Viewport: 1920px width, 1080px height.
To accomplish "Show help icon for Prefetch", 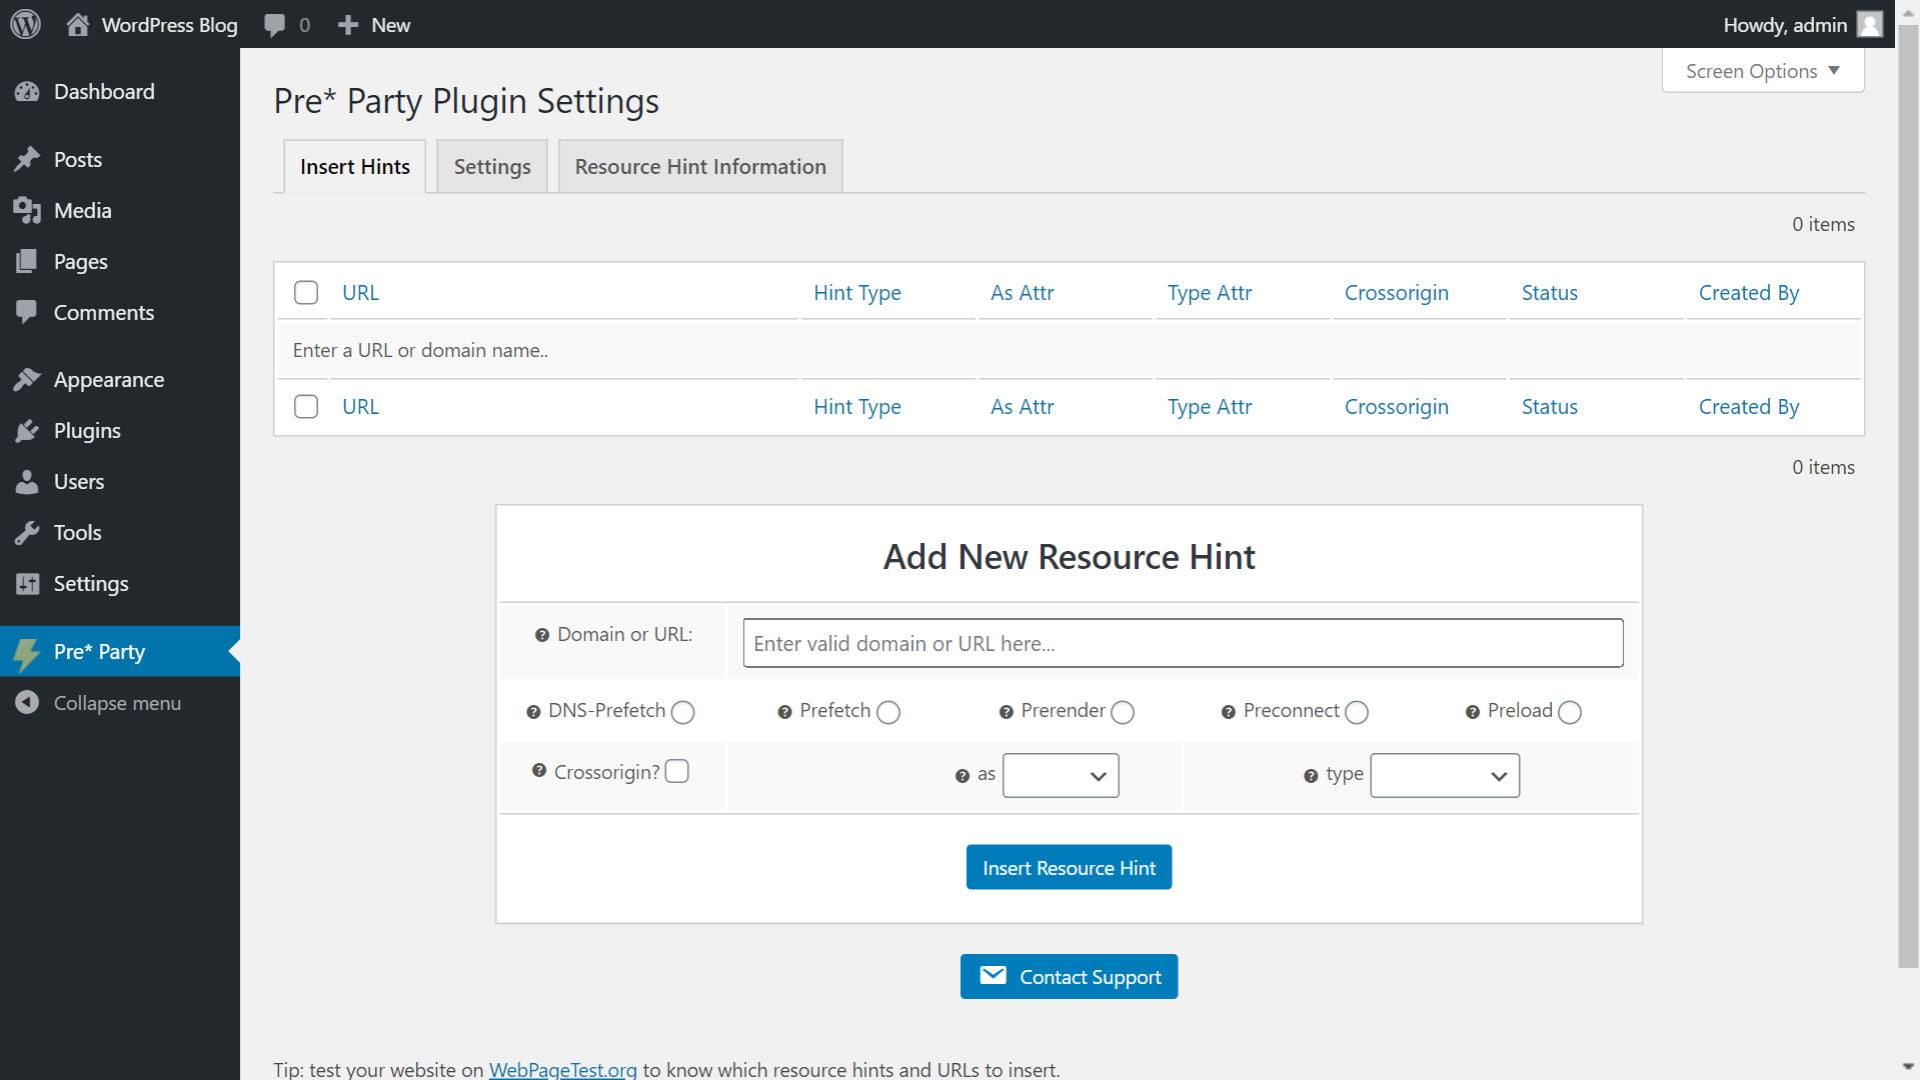I will [x=785, y=712].
